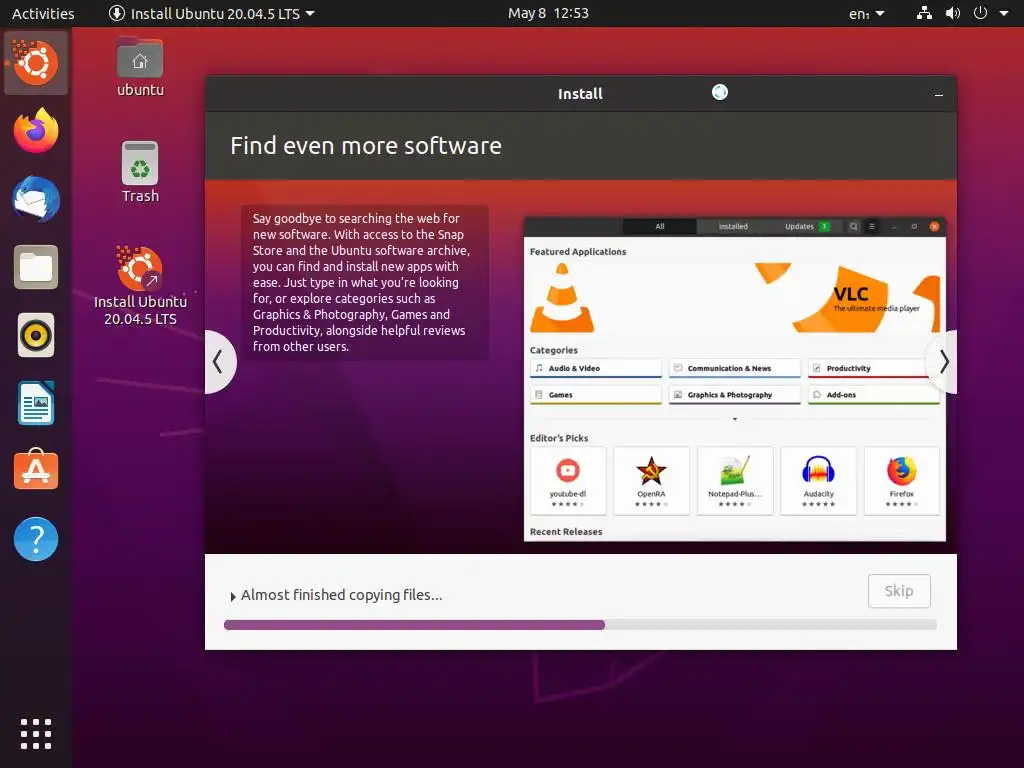Click the 'Recent Releases' label

pyautogui.click(x=566, y=532)
